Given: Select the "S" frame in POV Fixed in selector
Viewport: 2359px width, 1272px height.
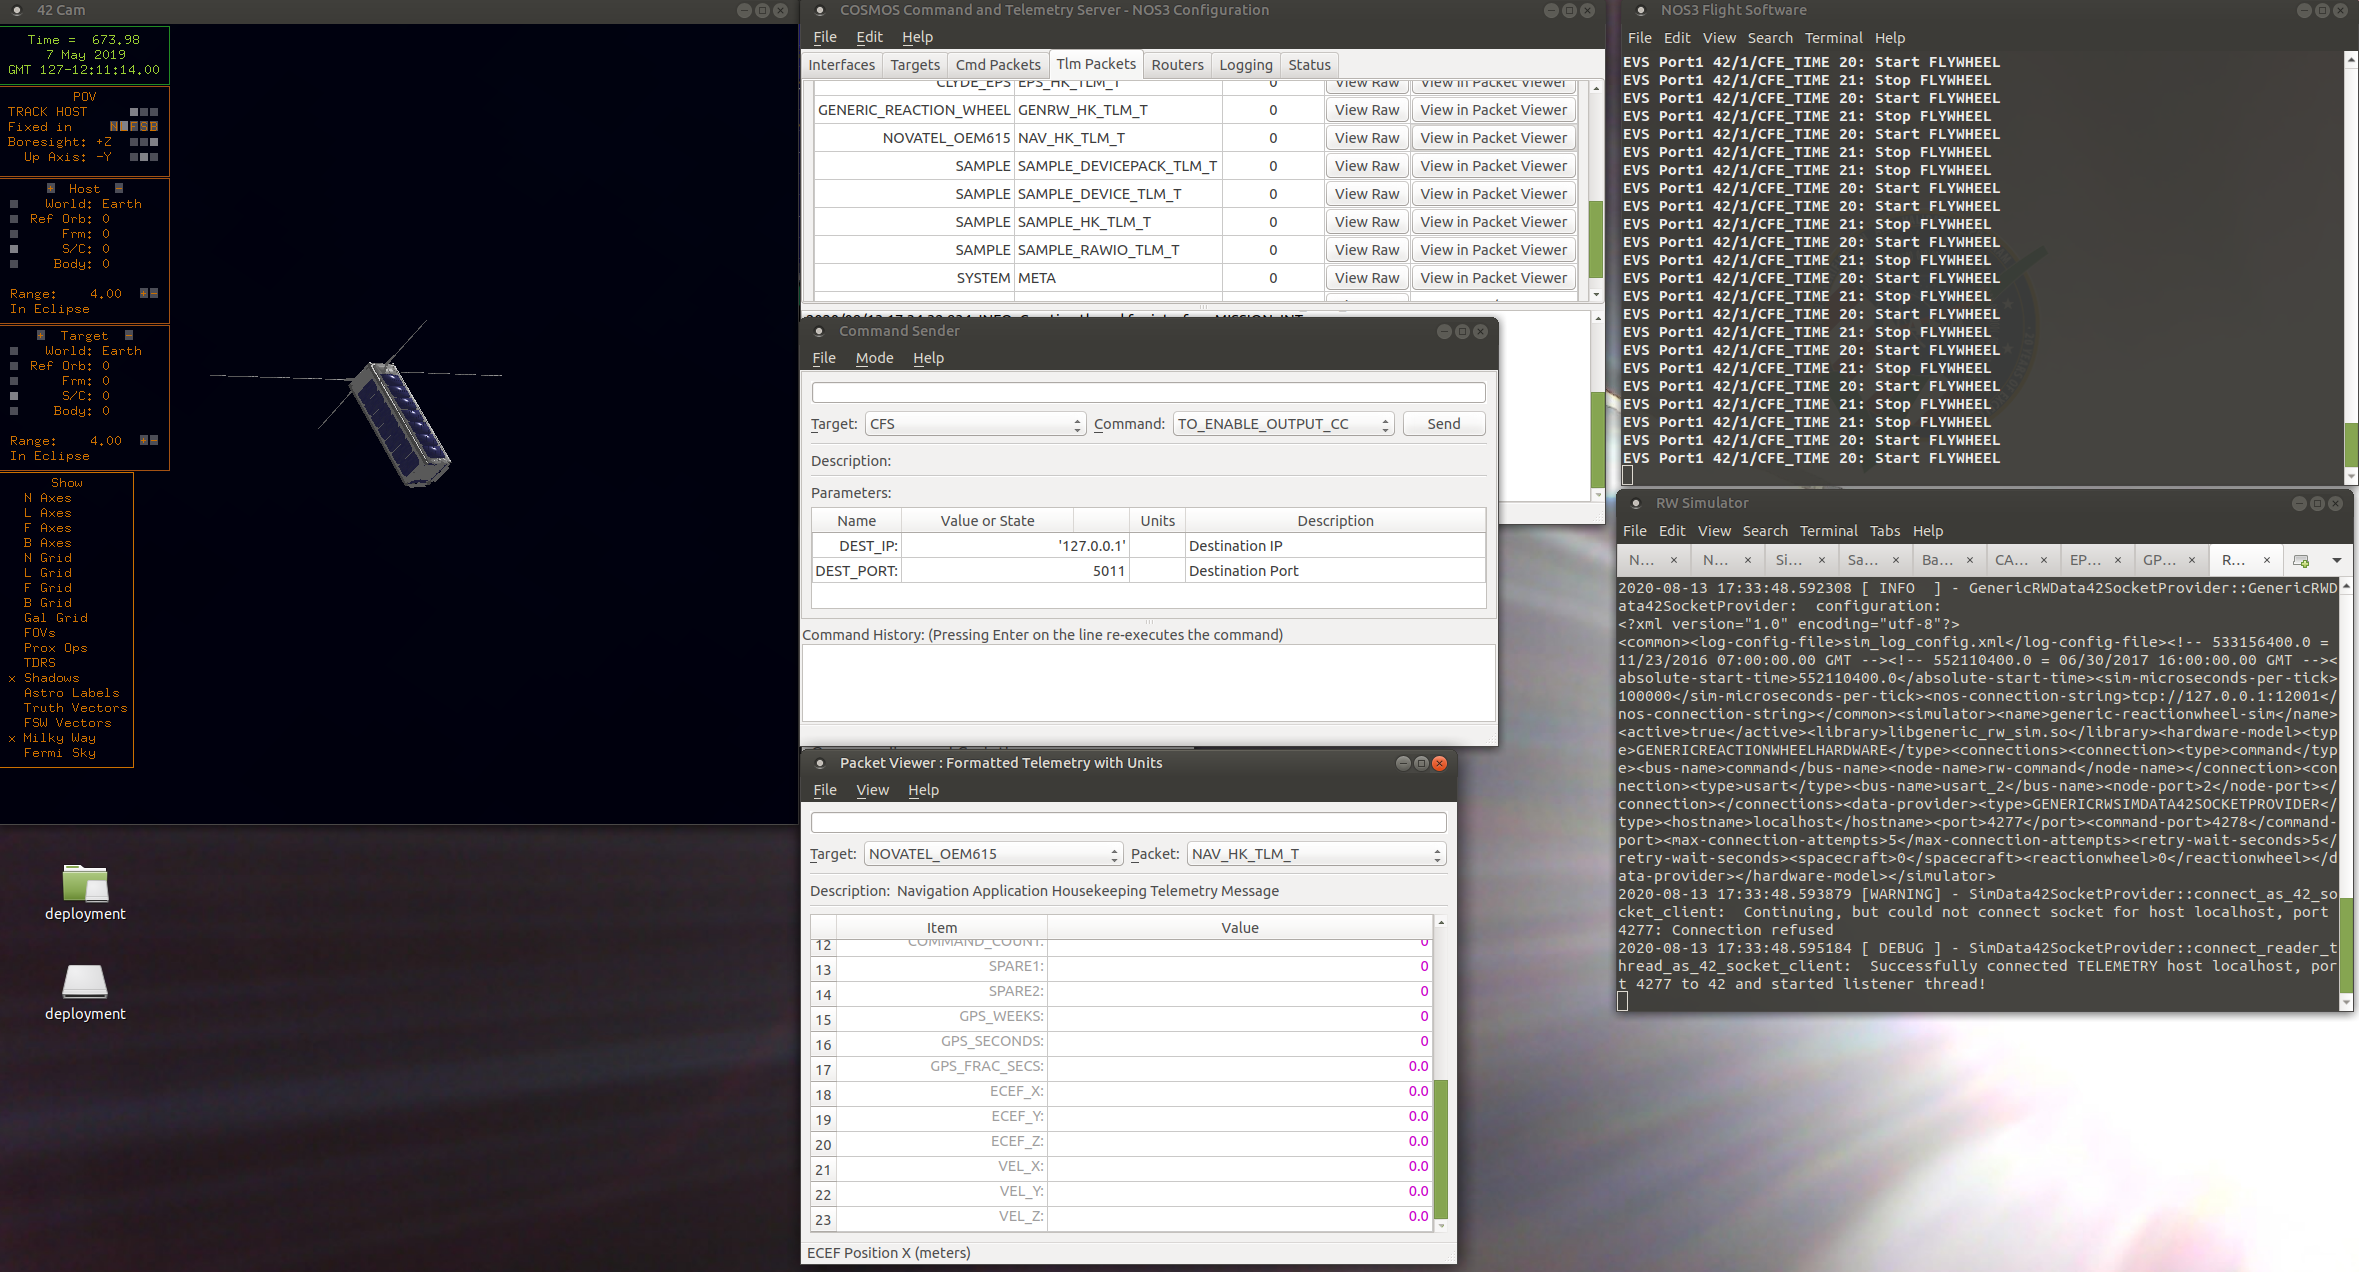Looking at the screenshot, I should 145,127.
